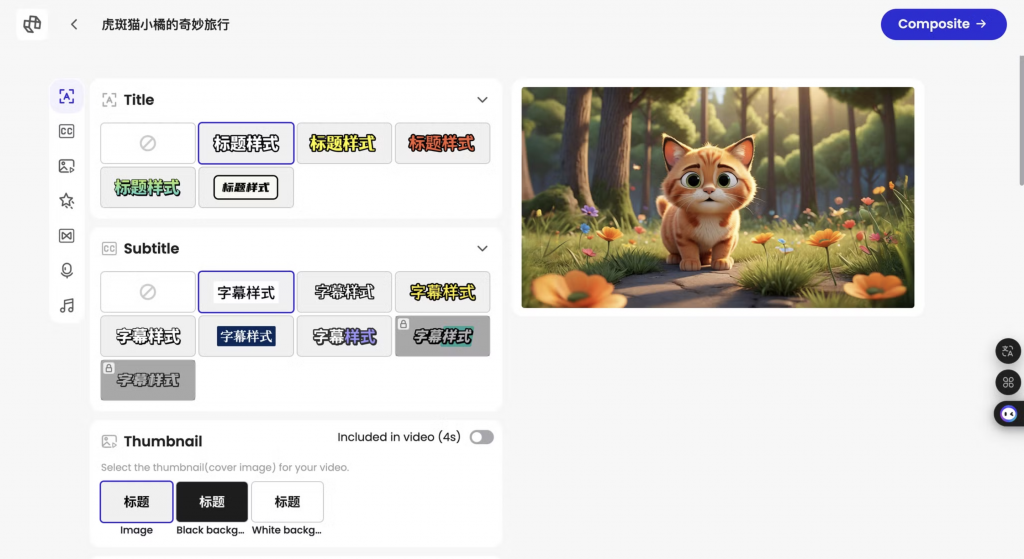This screenshot has width=1024, height=559.
Task: Click the 'Select the thumbnail(cover image)' description text
Action: (x=225, y=468)
